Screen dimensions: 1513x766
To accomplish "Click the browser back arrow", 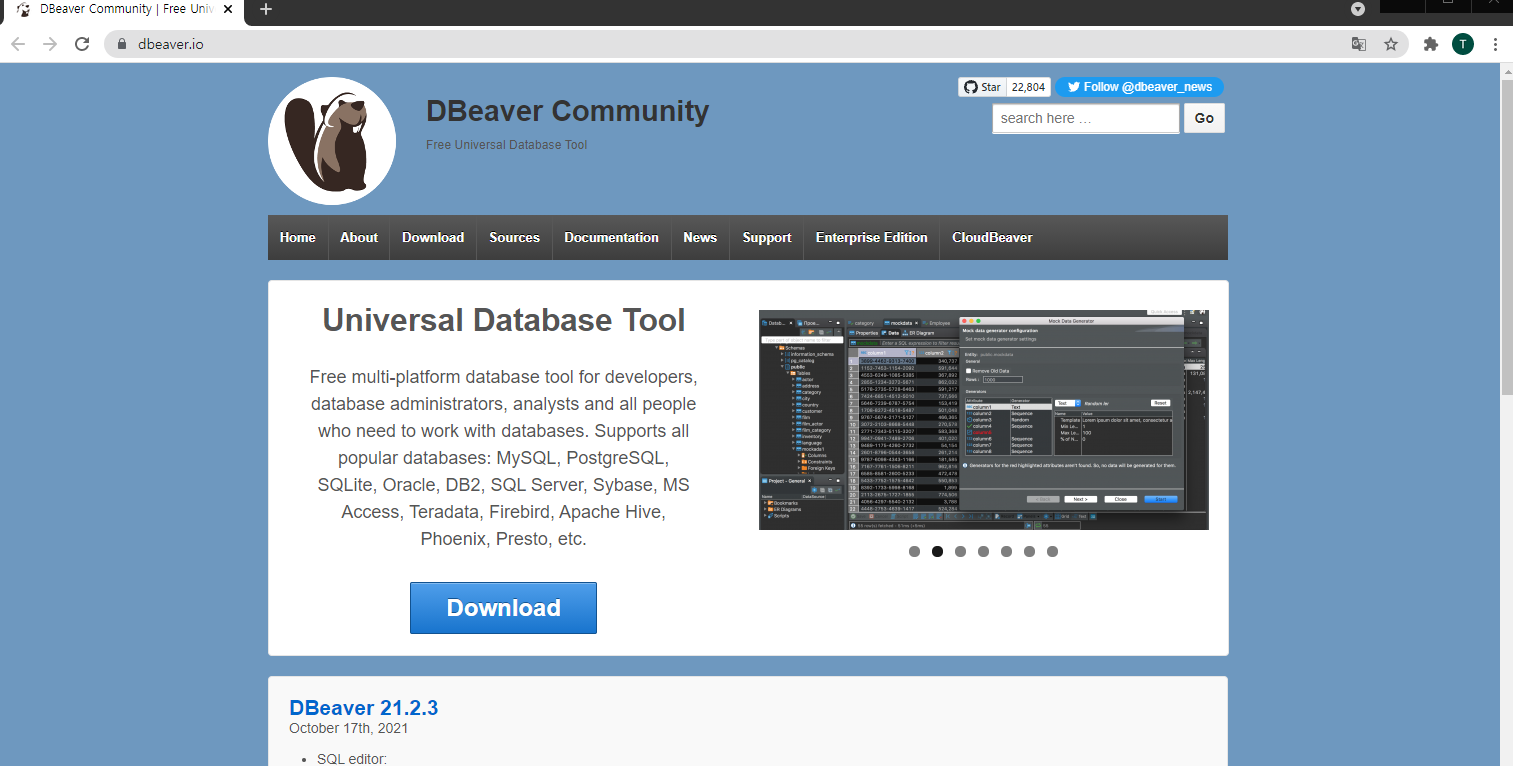I will tap(18, 44).
